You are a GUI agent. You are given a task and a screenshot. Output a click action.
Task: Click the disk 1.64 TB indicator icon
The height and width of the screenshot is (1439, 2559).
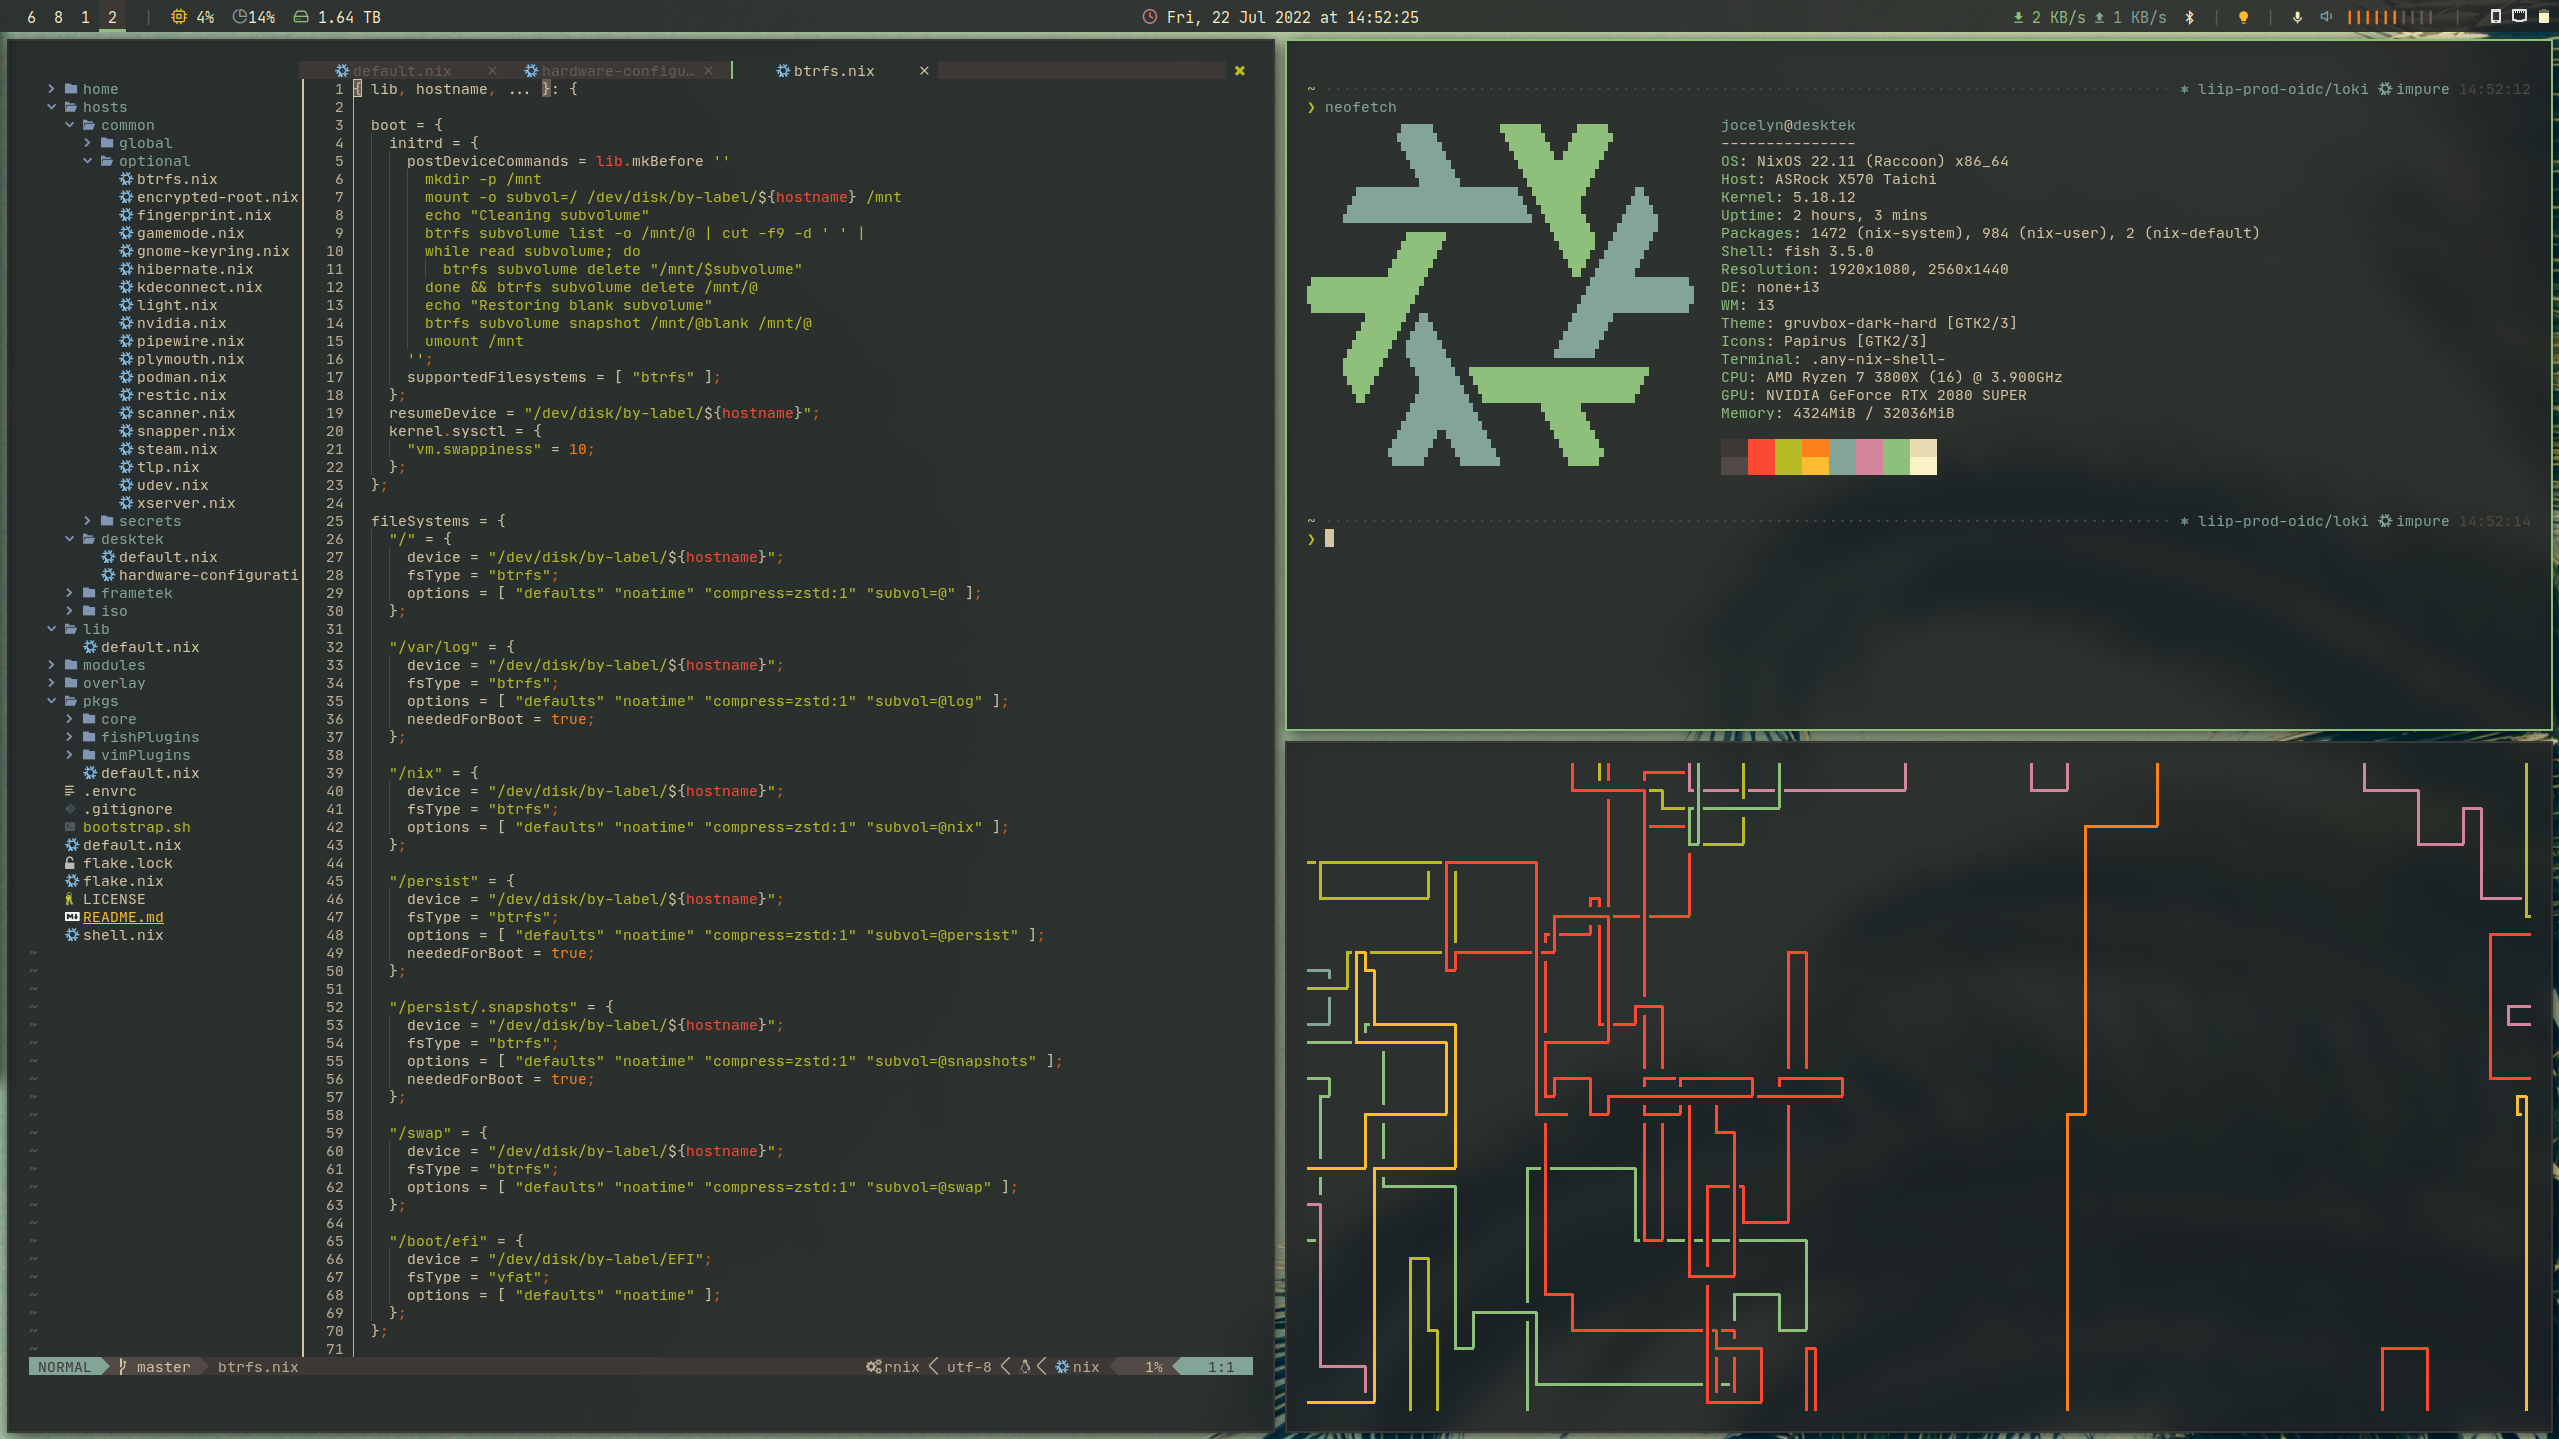click(301, 17)
